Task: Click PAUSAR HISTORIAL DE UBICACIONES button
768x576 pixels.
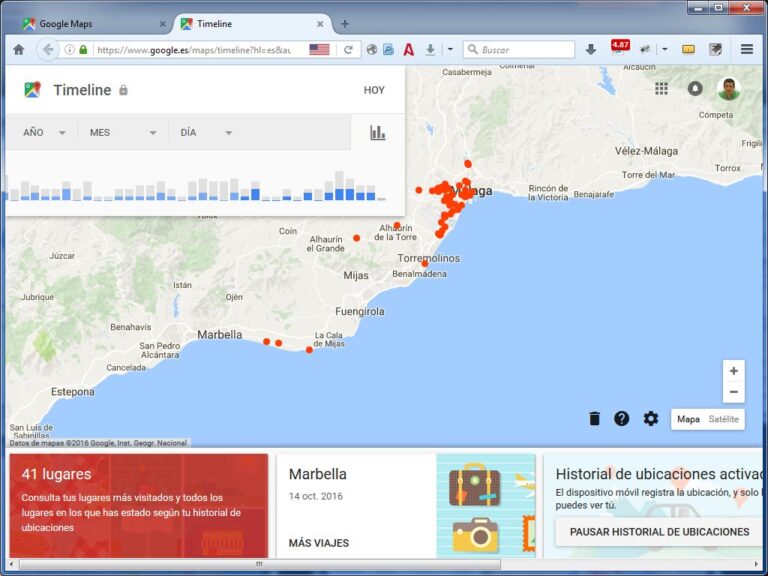Action: 659,531
